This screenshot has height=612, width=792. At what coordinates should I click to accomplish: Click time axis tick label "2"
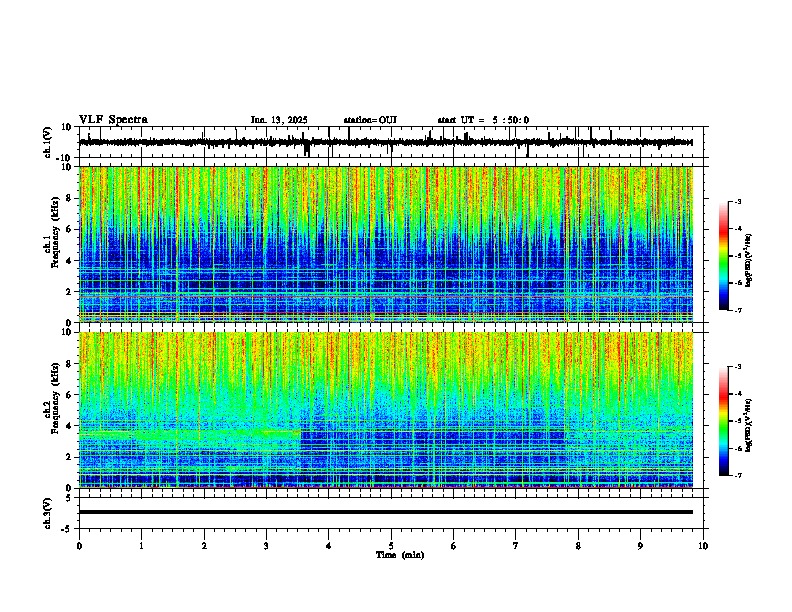(x=204, y=546)
